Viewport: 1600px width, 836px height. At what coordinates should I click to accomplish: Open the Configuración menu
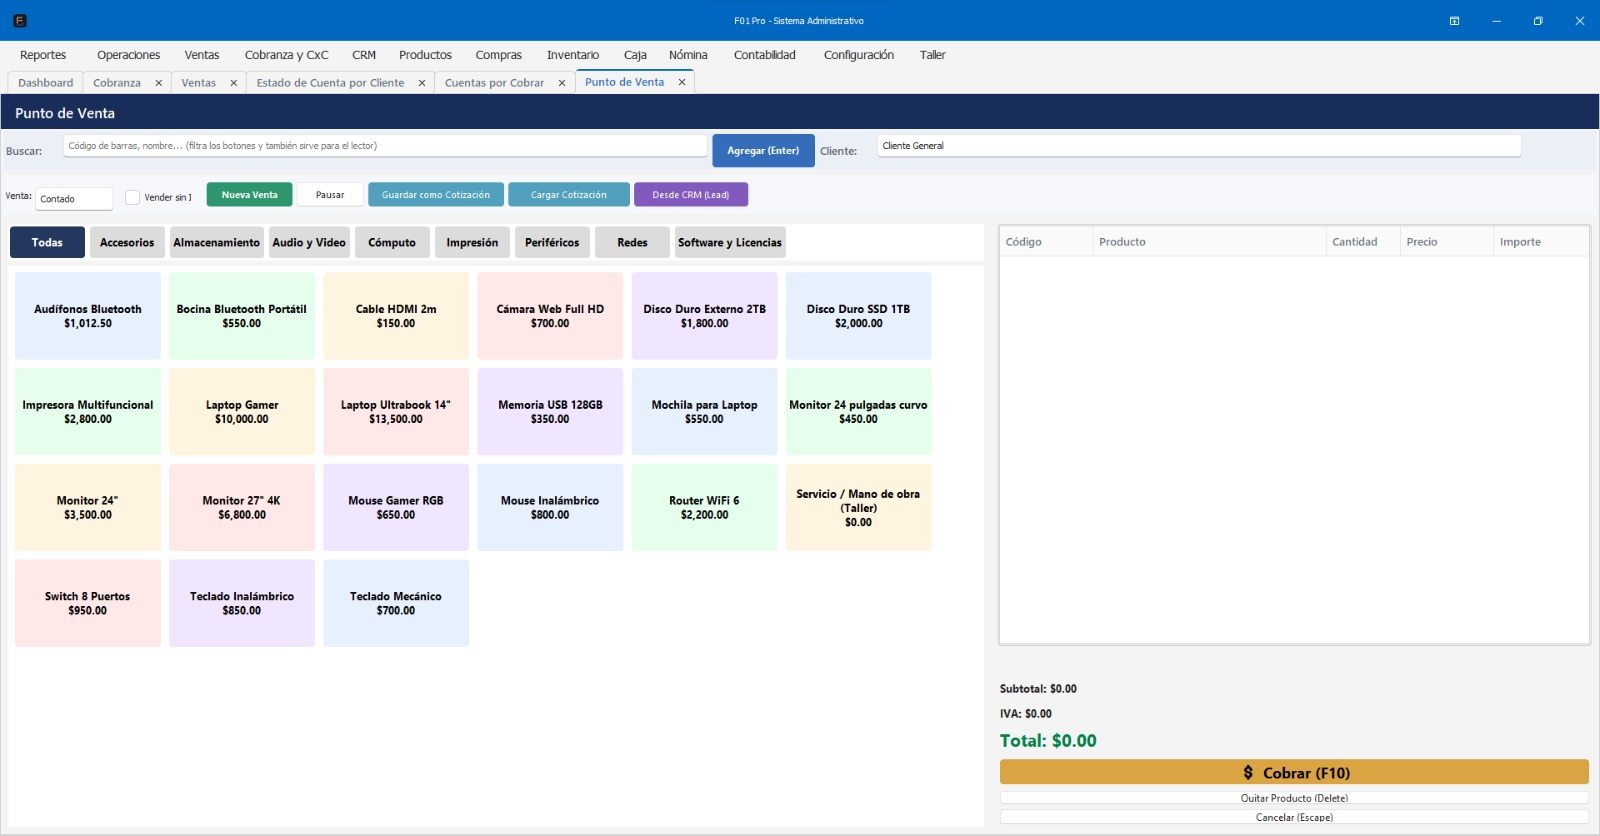(x=859, y=55)
